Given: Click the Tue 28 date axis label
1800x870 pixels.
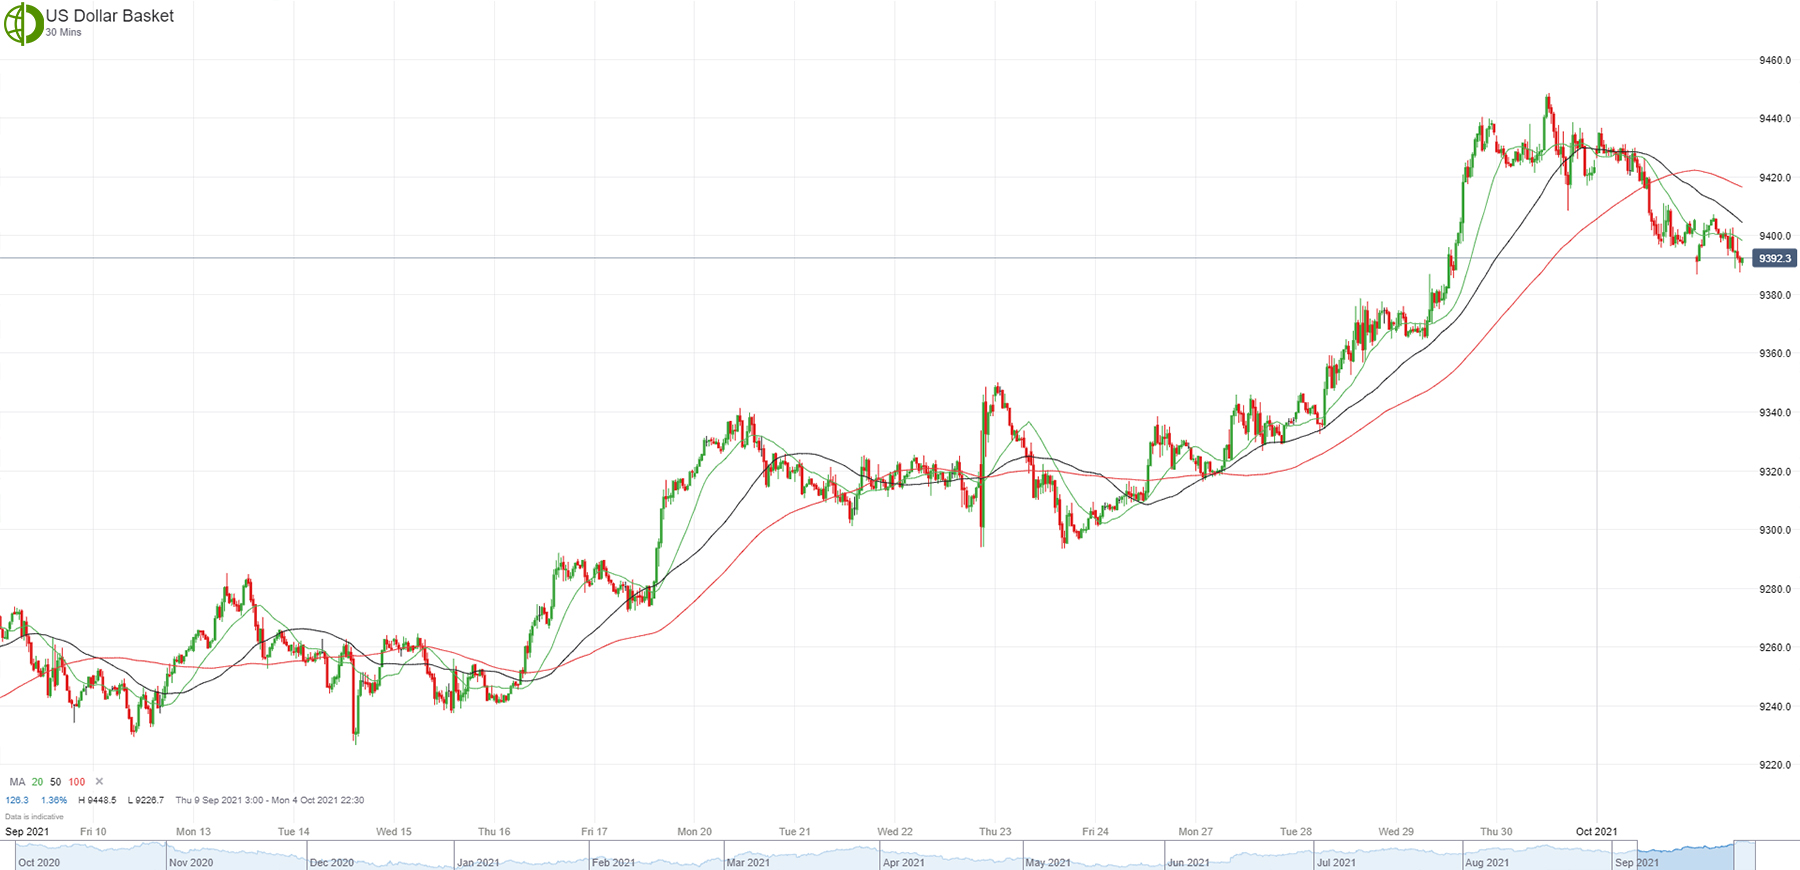Looking at the screenshot, I should coord(1296,832).
